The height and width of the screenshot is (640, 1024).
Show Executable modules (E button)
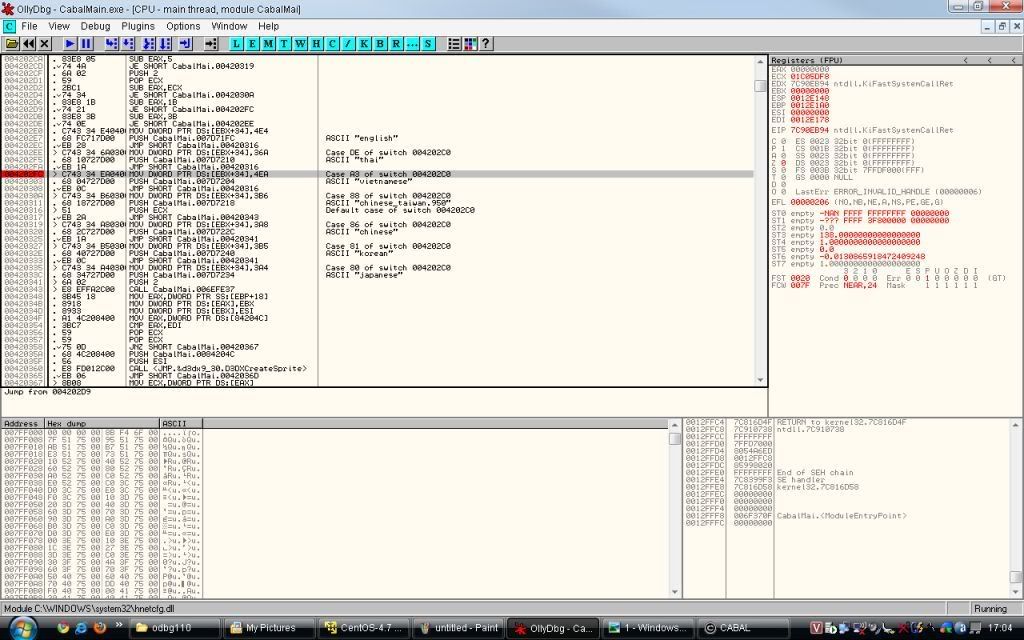coord(254,44)
